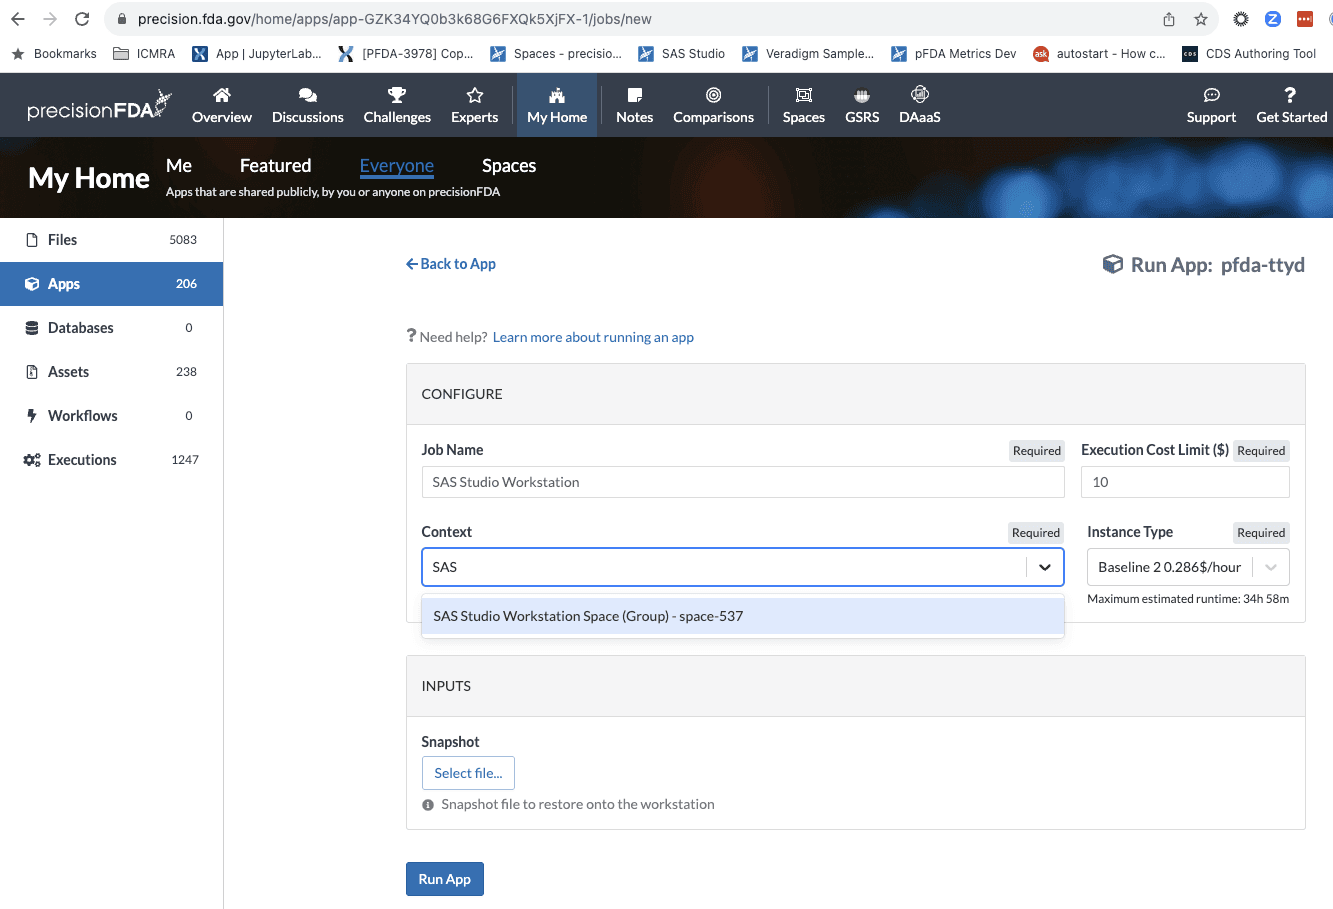Open the App JupyterLab bookmark

(257, 54)
